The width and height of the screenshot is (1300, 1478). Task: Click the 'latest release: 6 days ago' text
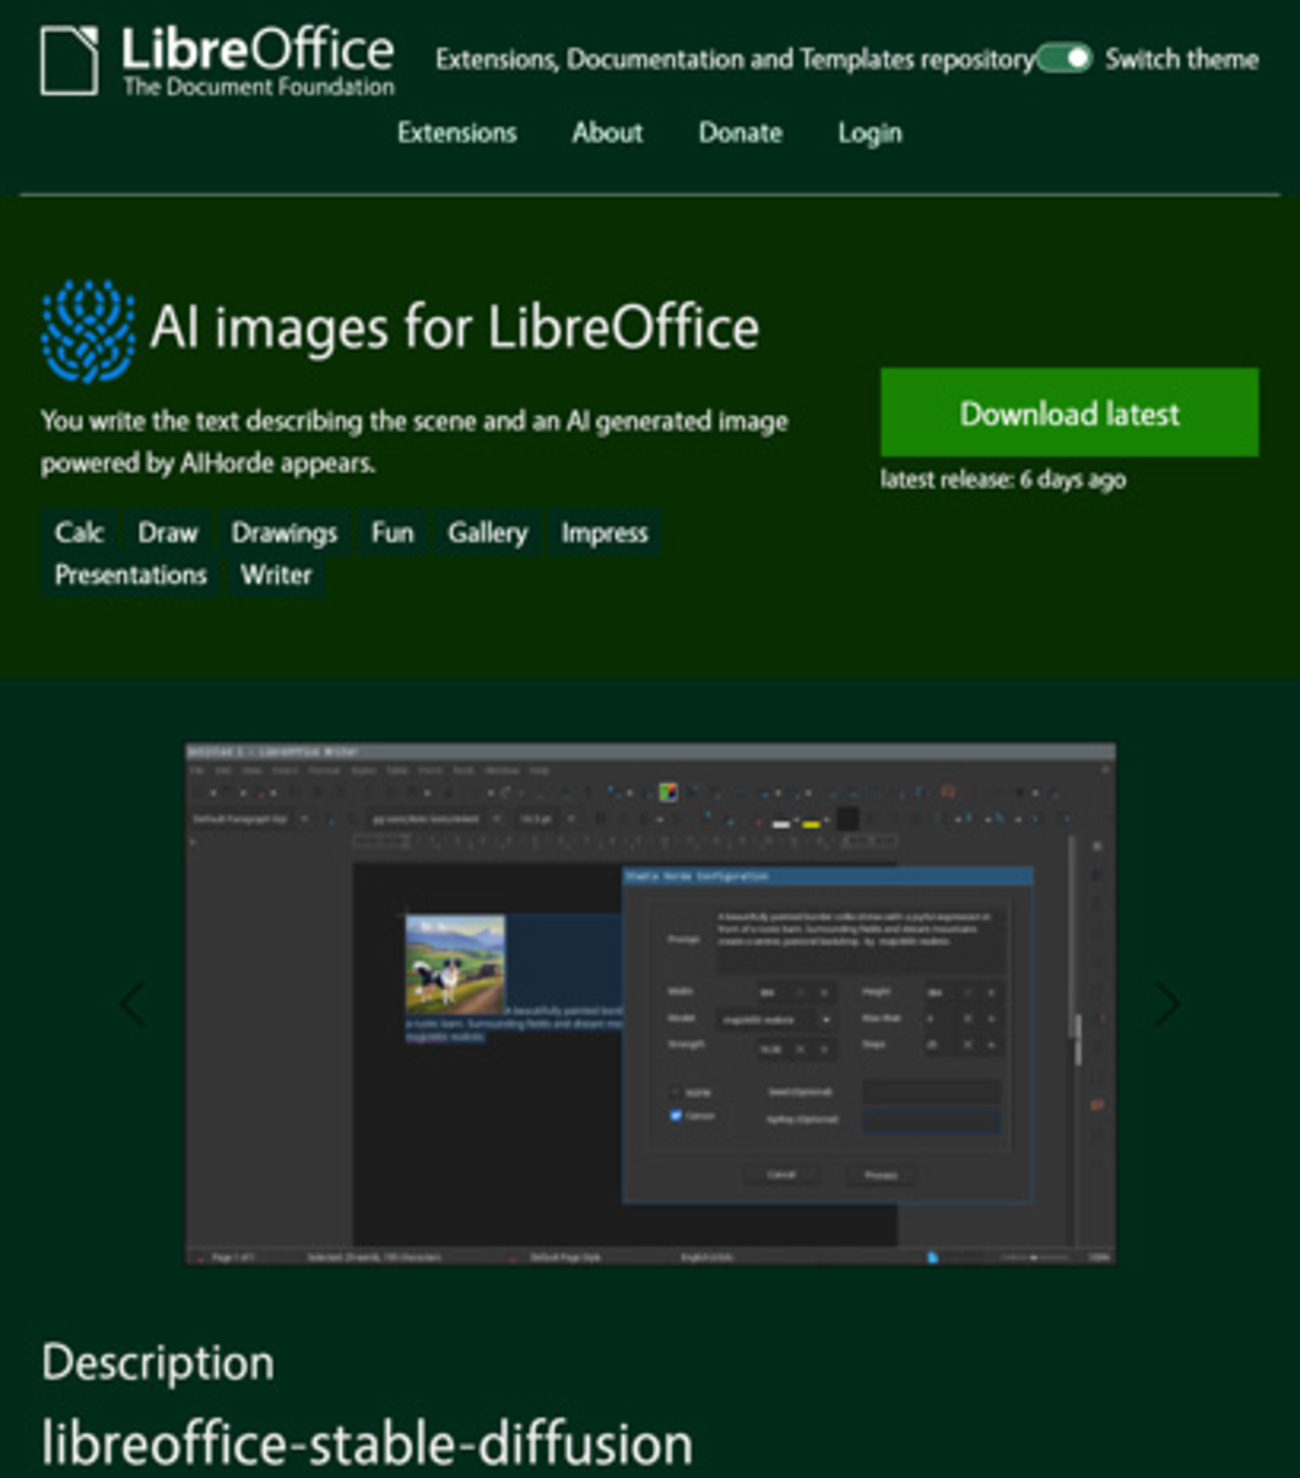tap(1003, 479)
